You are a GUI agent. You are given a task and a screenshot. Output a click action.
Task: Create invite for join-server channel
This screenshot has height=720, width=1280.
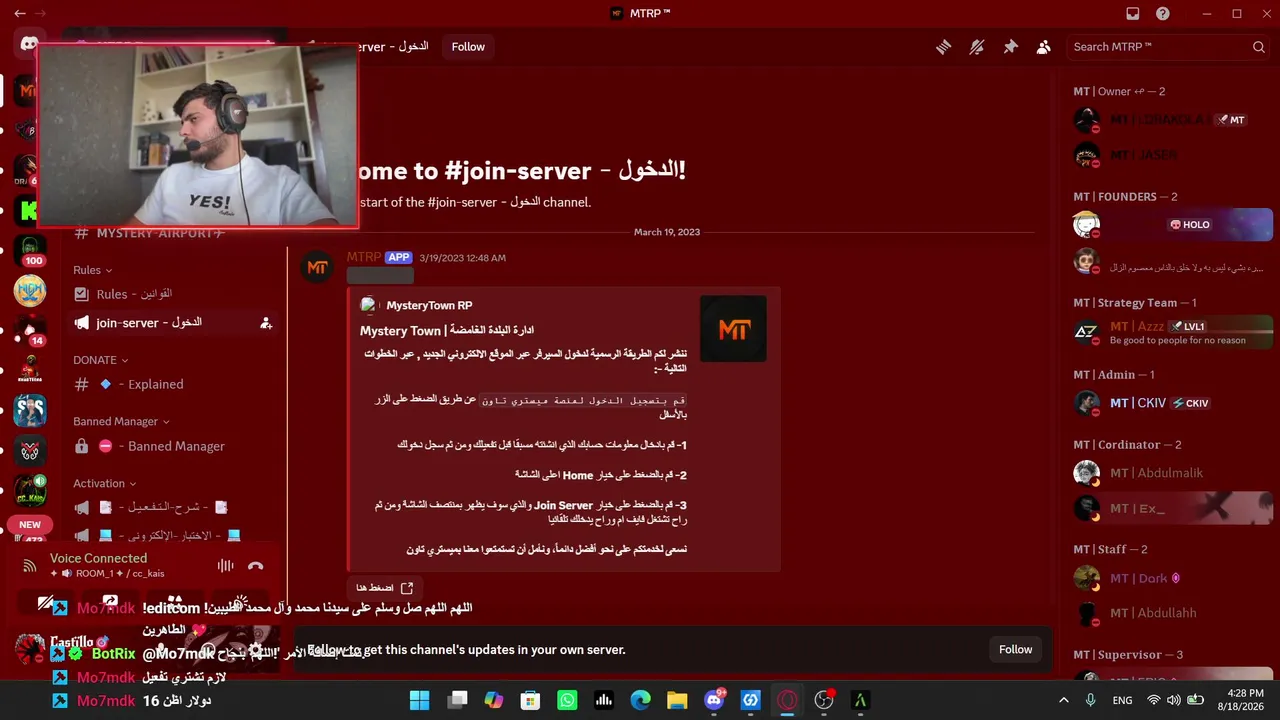coord(266,323)
